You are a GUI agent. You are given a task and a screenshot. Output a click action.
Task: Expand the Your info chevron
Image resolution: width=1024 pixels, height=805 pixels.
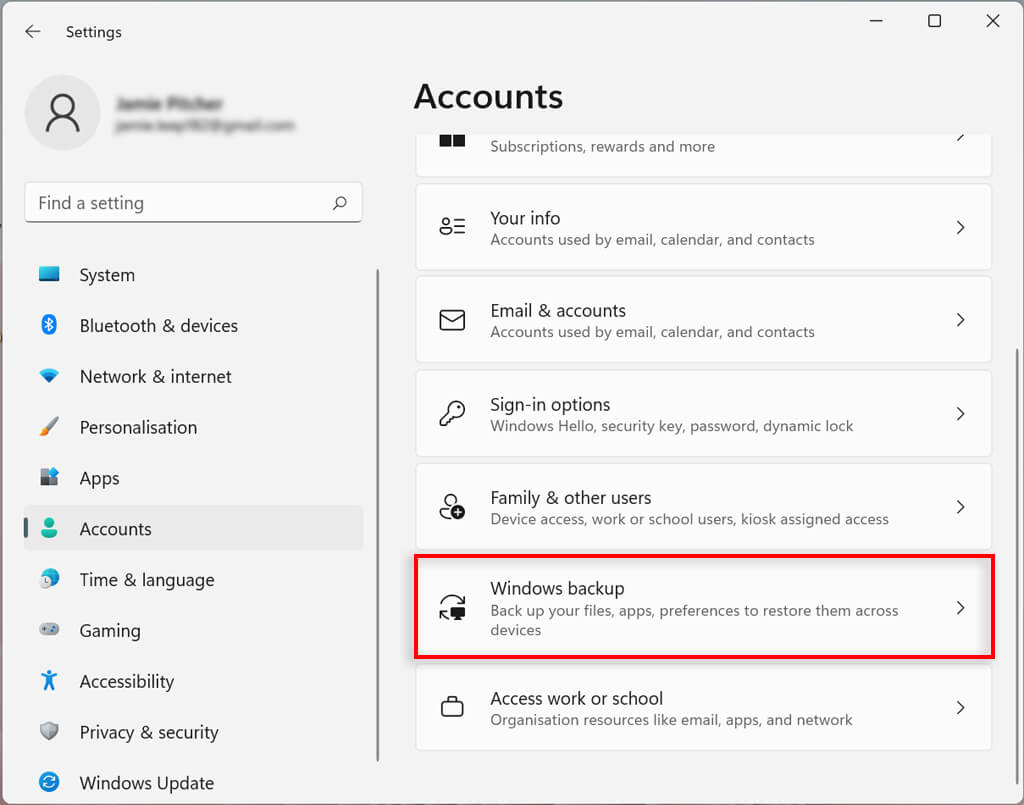click(x=960, y=228)
